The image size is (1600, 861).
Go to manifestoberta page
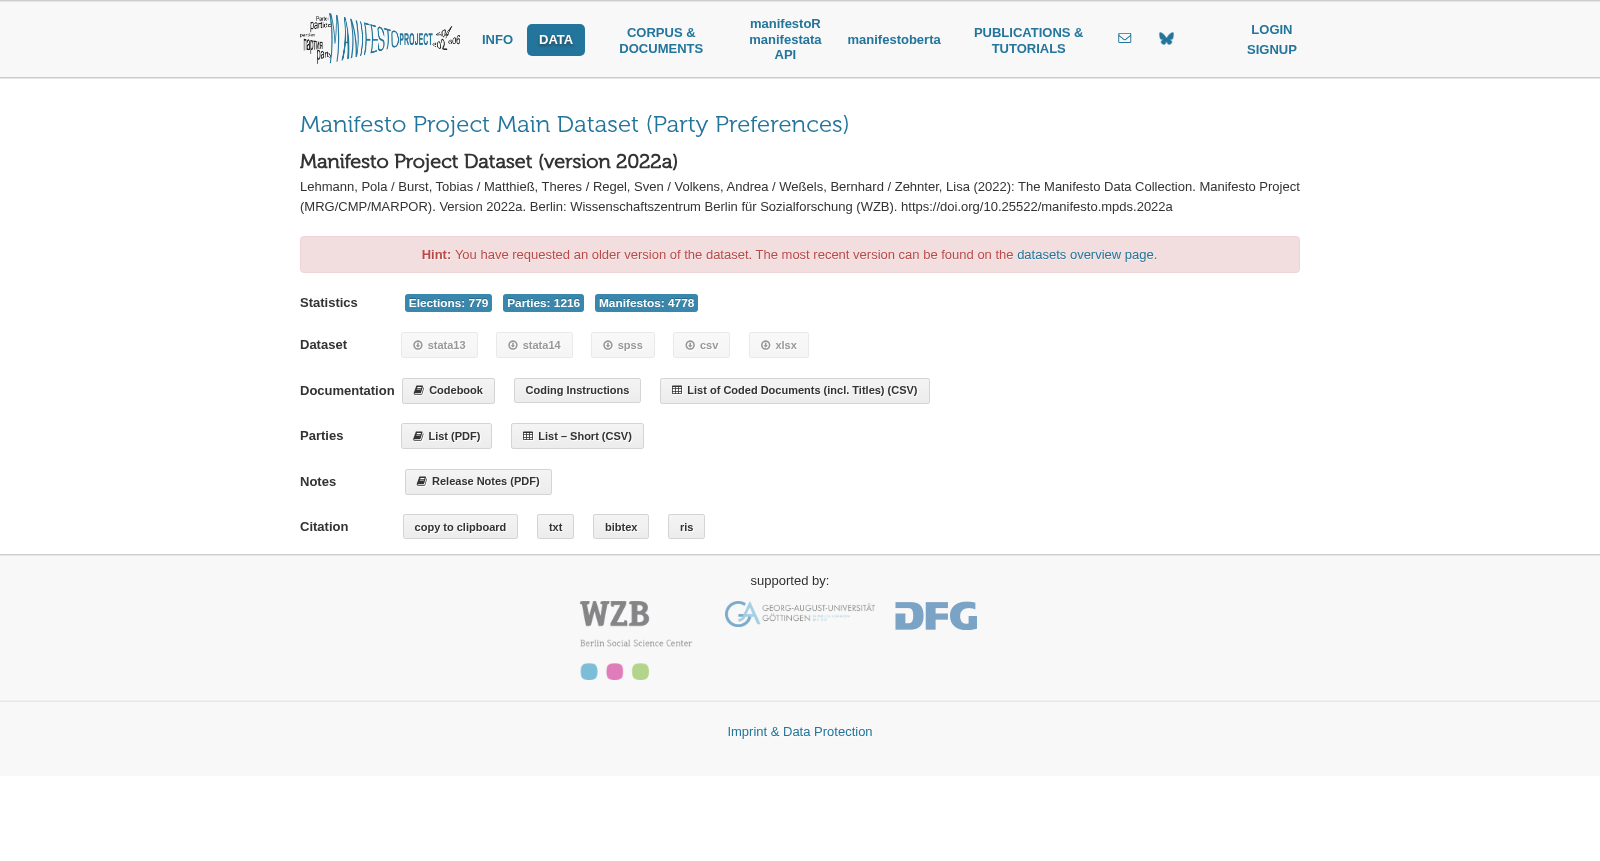pos(894,40)
